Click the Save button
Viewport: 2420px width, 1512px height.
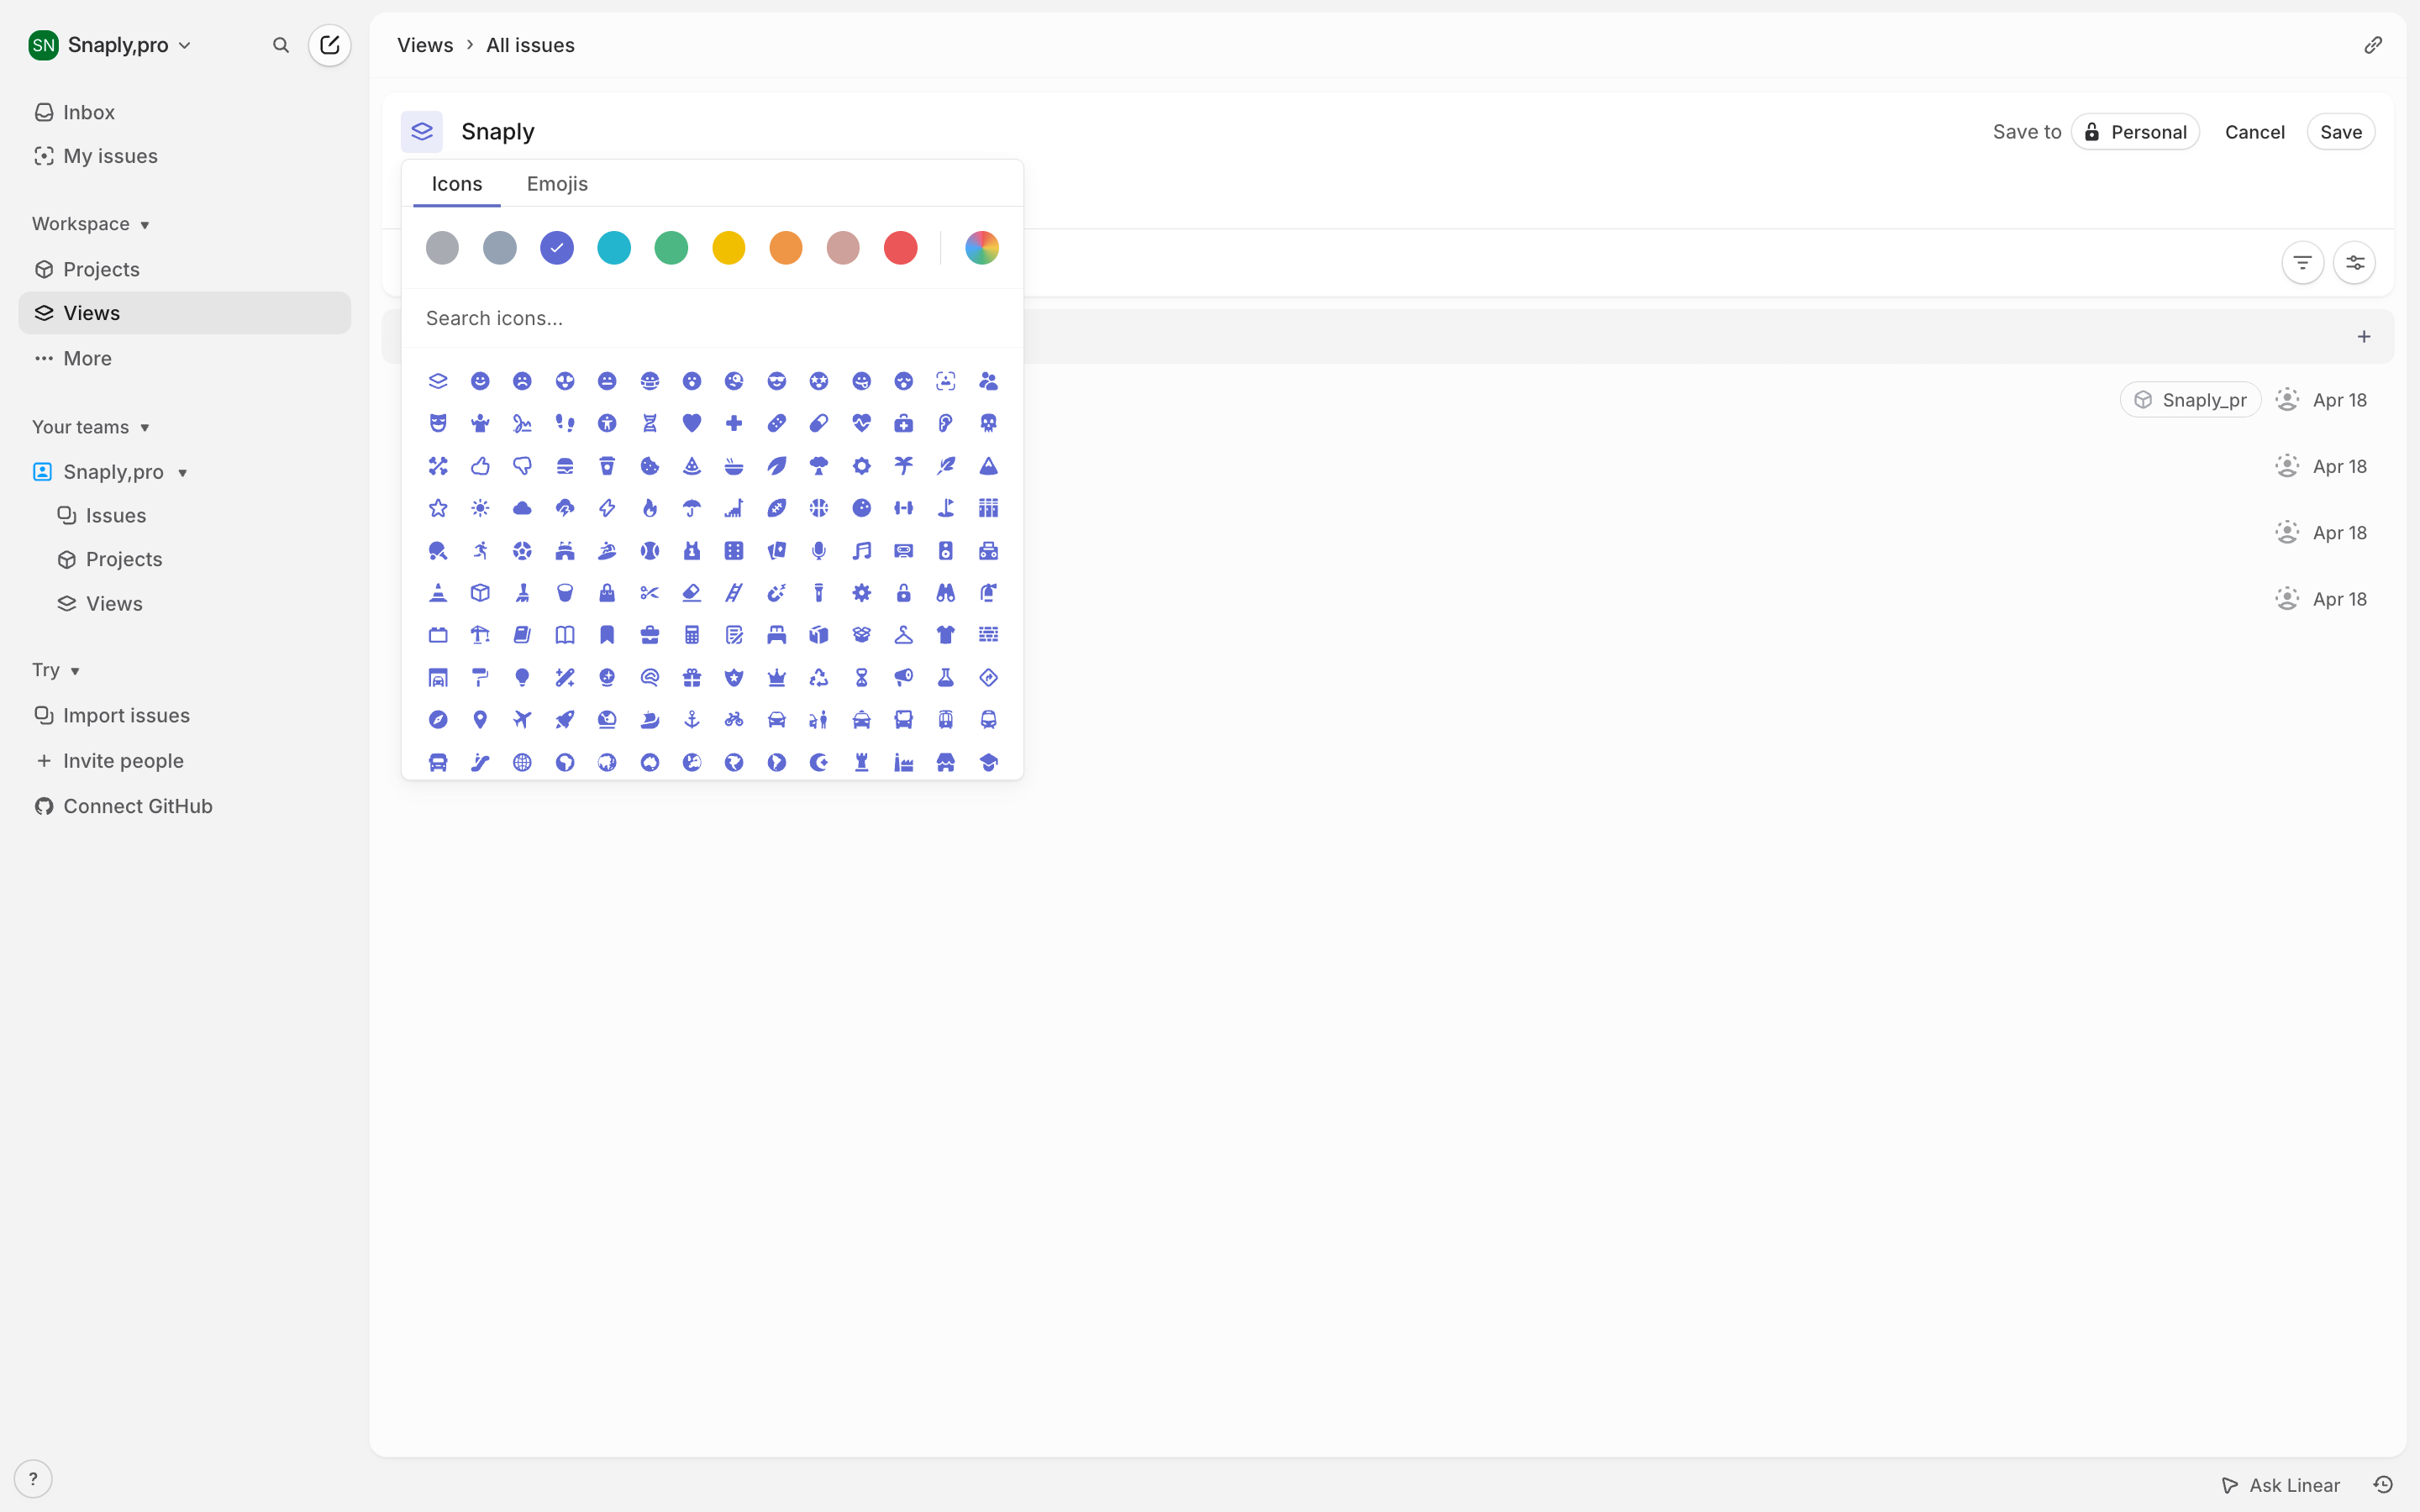pos(2341,132)
